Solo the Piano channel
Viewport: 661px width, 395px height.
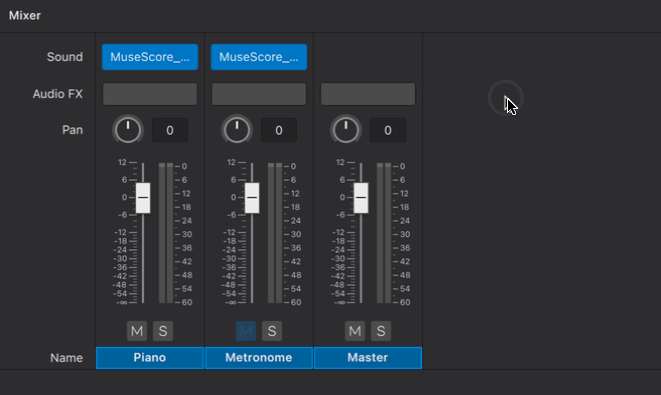point(163,331)
